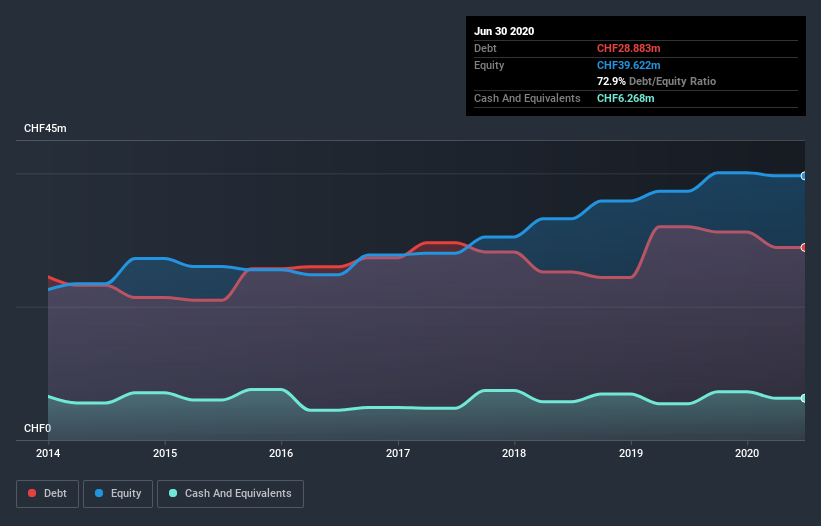Click the Jun 30 2020 tooltip date
The height and width of the screenshot is (526, 821).
(504, 31)
